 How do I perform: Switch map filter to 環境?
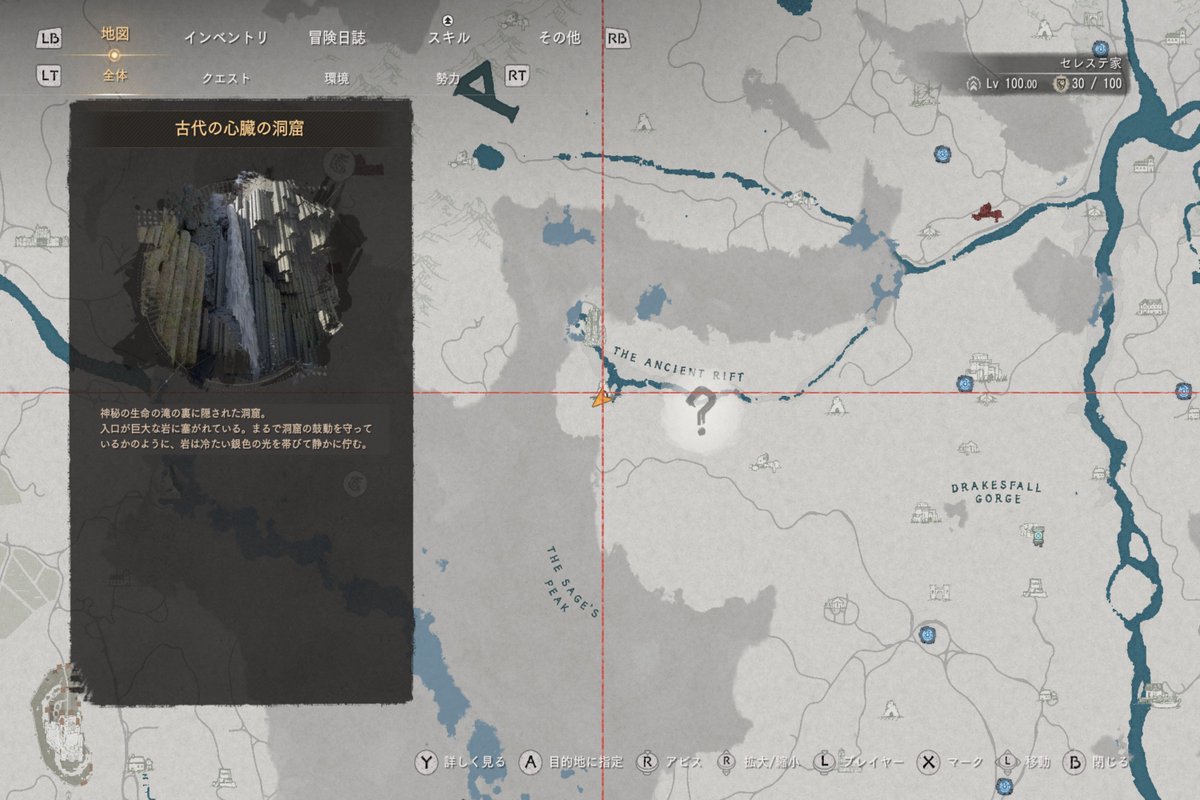(337, 77)
